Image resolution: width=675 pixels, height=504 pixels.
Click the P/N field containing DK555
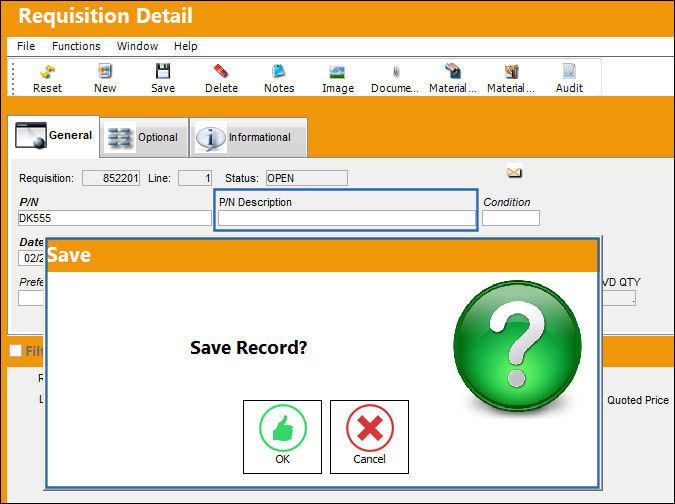[115, 218]
